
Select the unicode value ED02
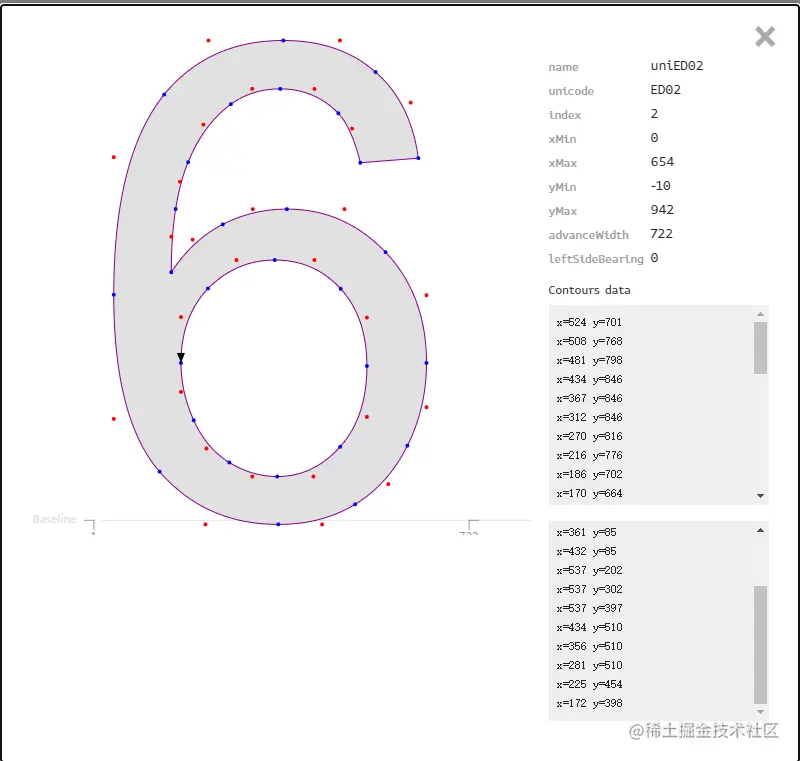pyautogui.click(x=665, y=90)
